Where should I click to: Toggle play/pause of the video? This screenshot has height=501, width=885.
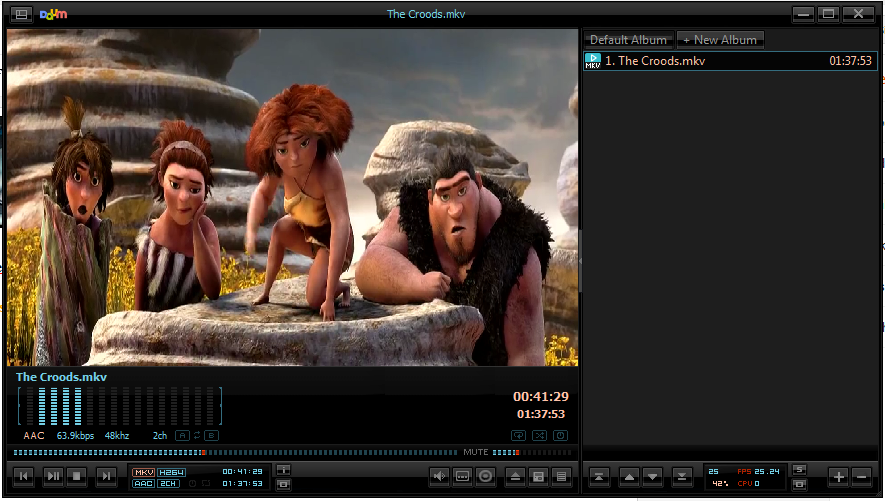click(x=54, y=476)
